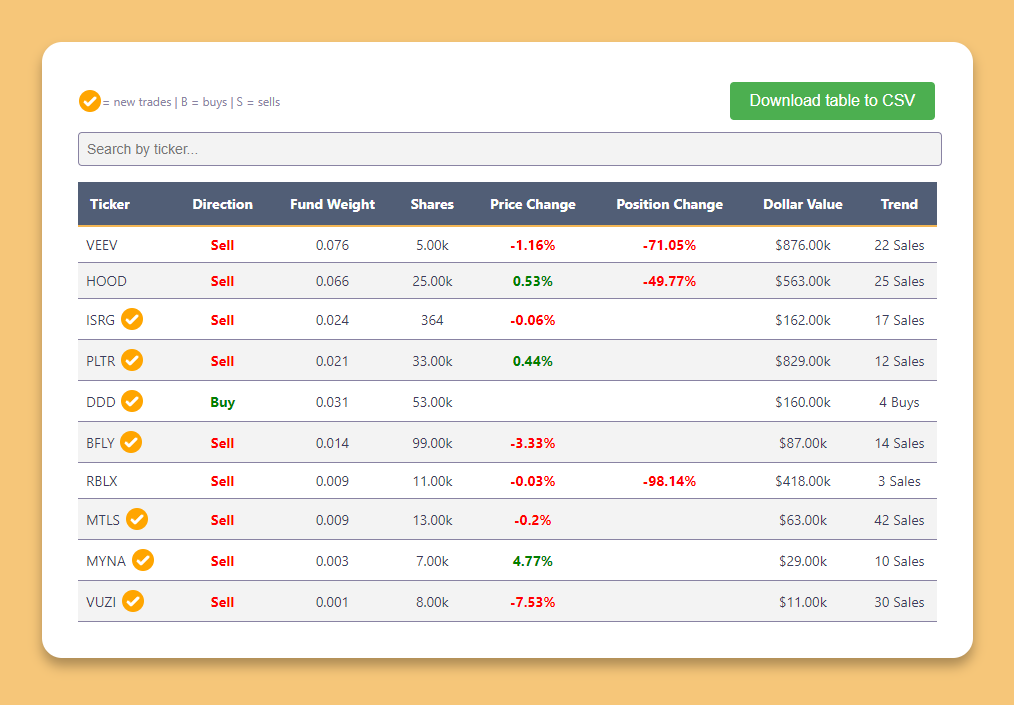Select the VUZI ticker text
The height and width of the screenshot is (705, 1014).
(101, 602)
